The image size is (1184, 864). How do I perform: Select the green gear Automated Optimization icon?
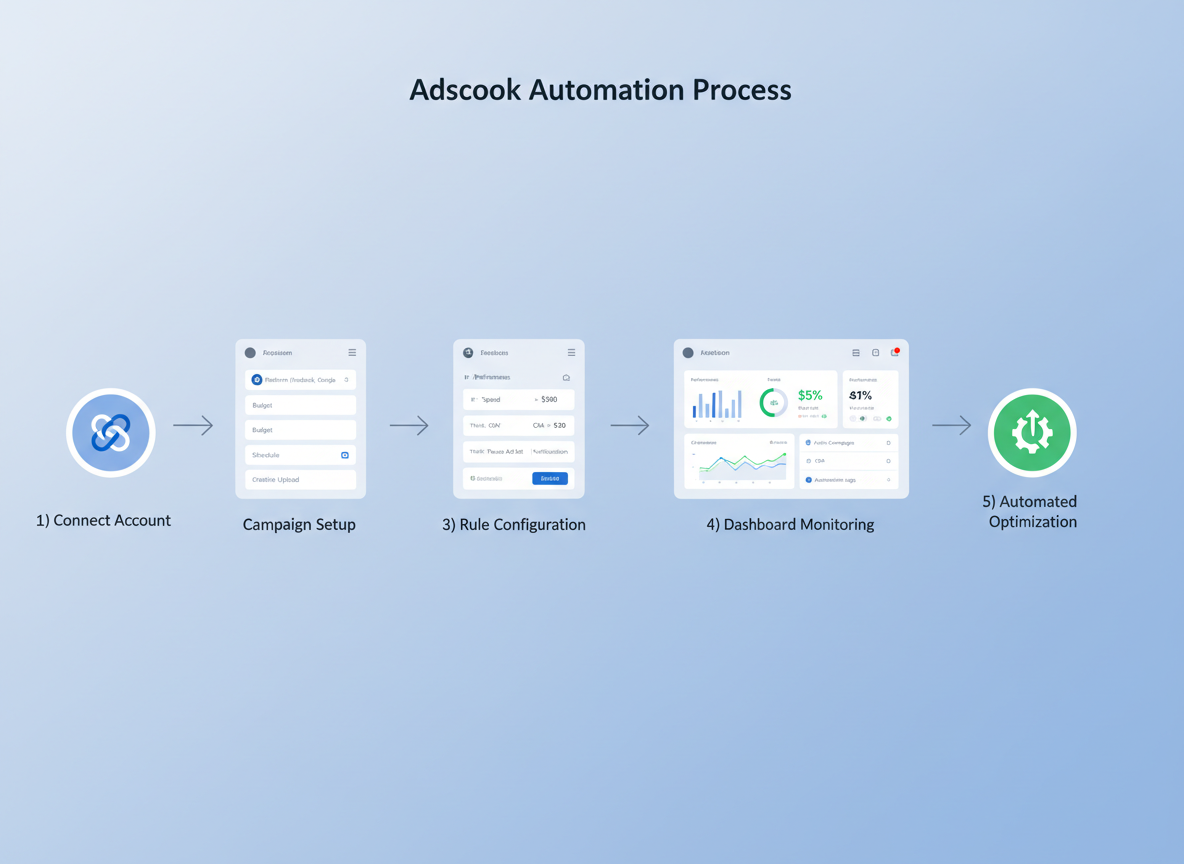click(1031, 432)
